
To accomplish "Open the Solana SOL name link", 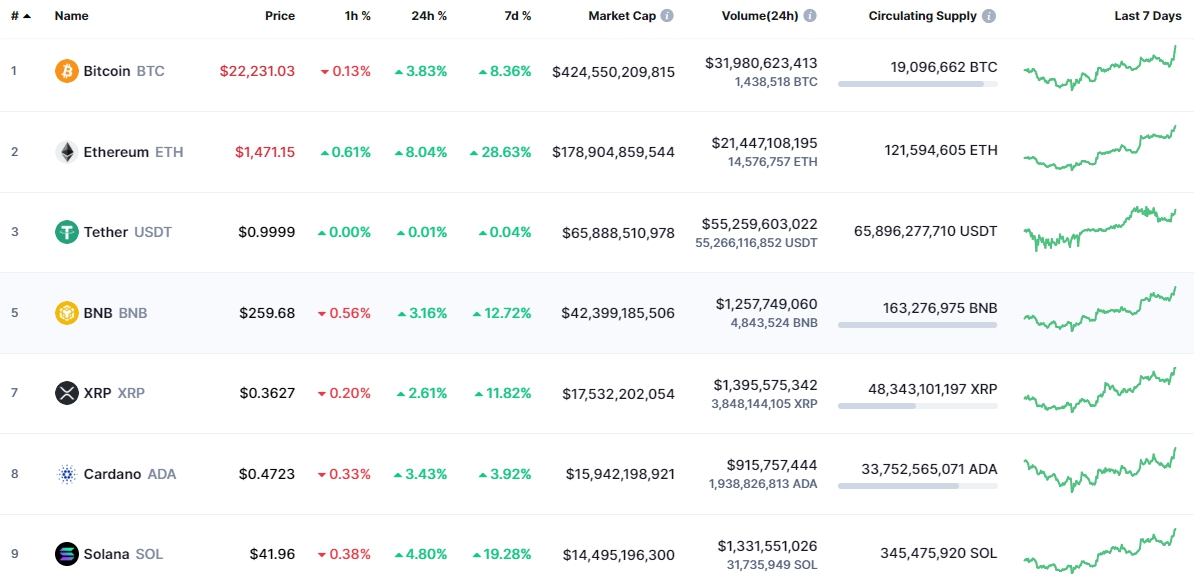I will coord(123,554).
